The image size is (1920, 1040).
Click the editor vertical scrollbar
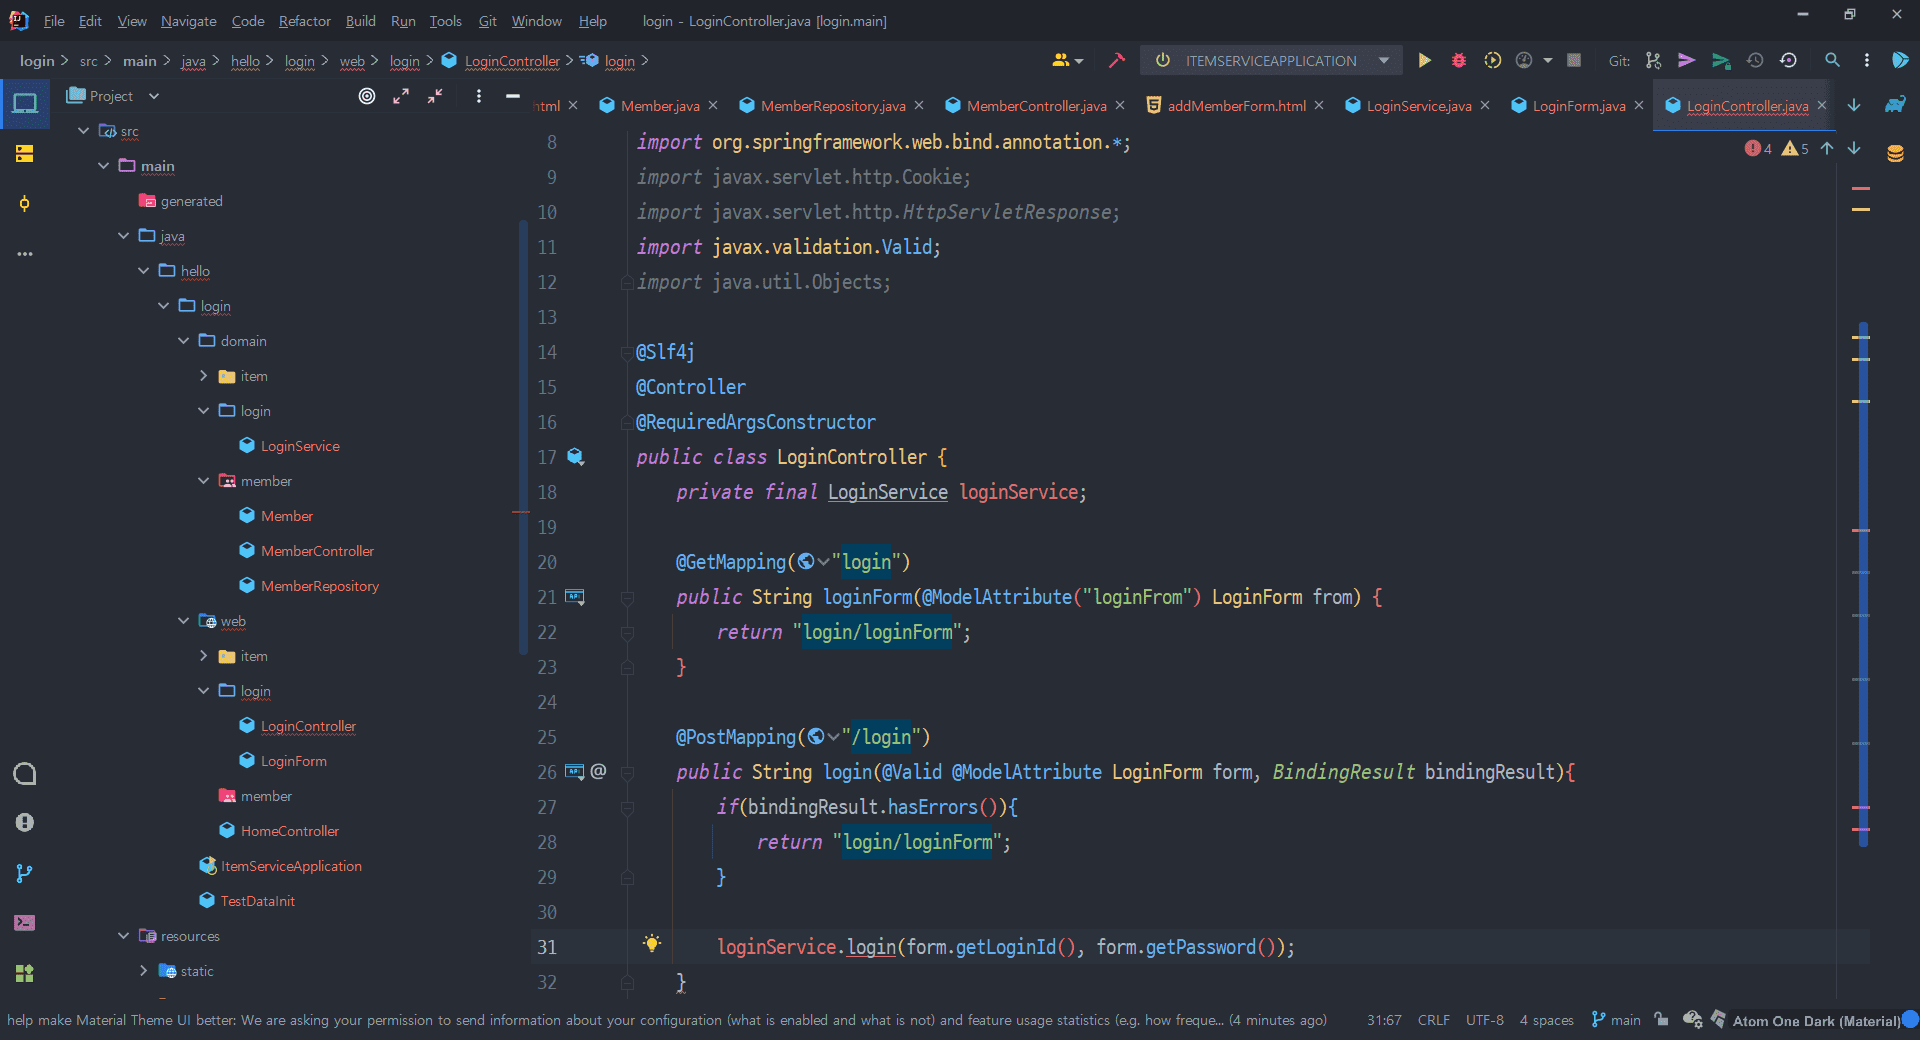[1863, 584]
